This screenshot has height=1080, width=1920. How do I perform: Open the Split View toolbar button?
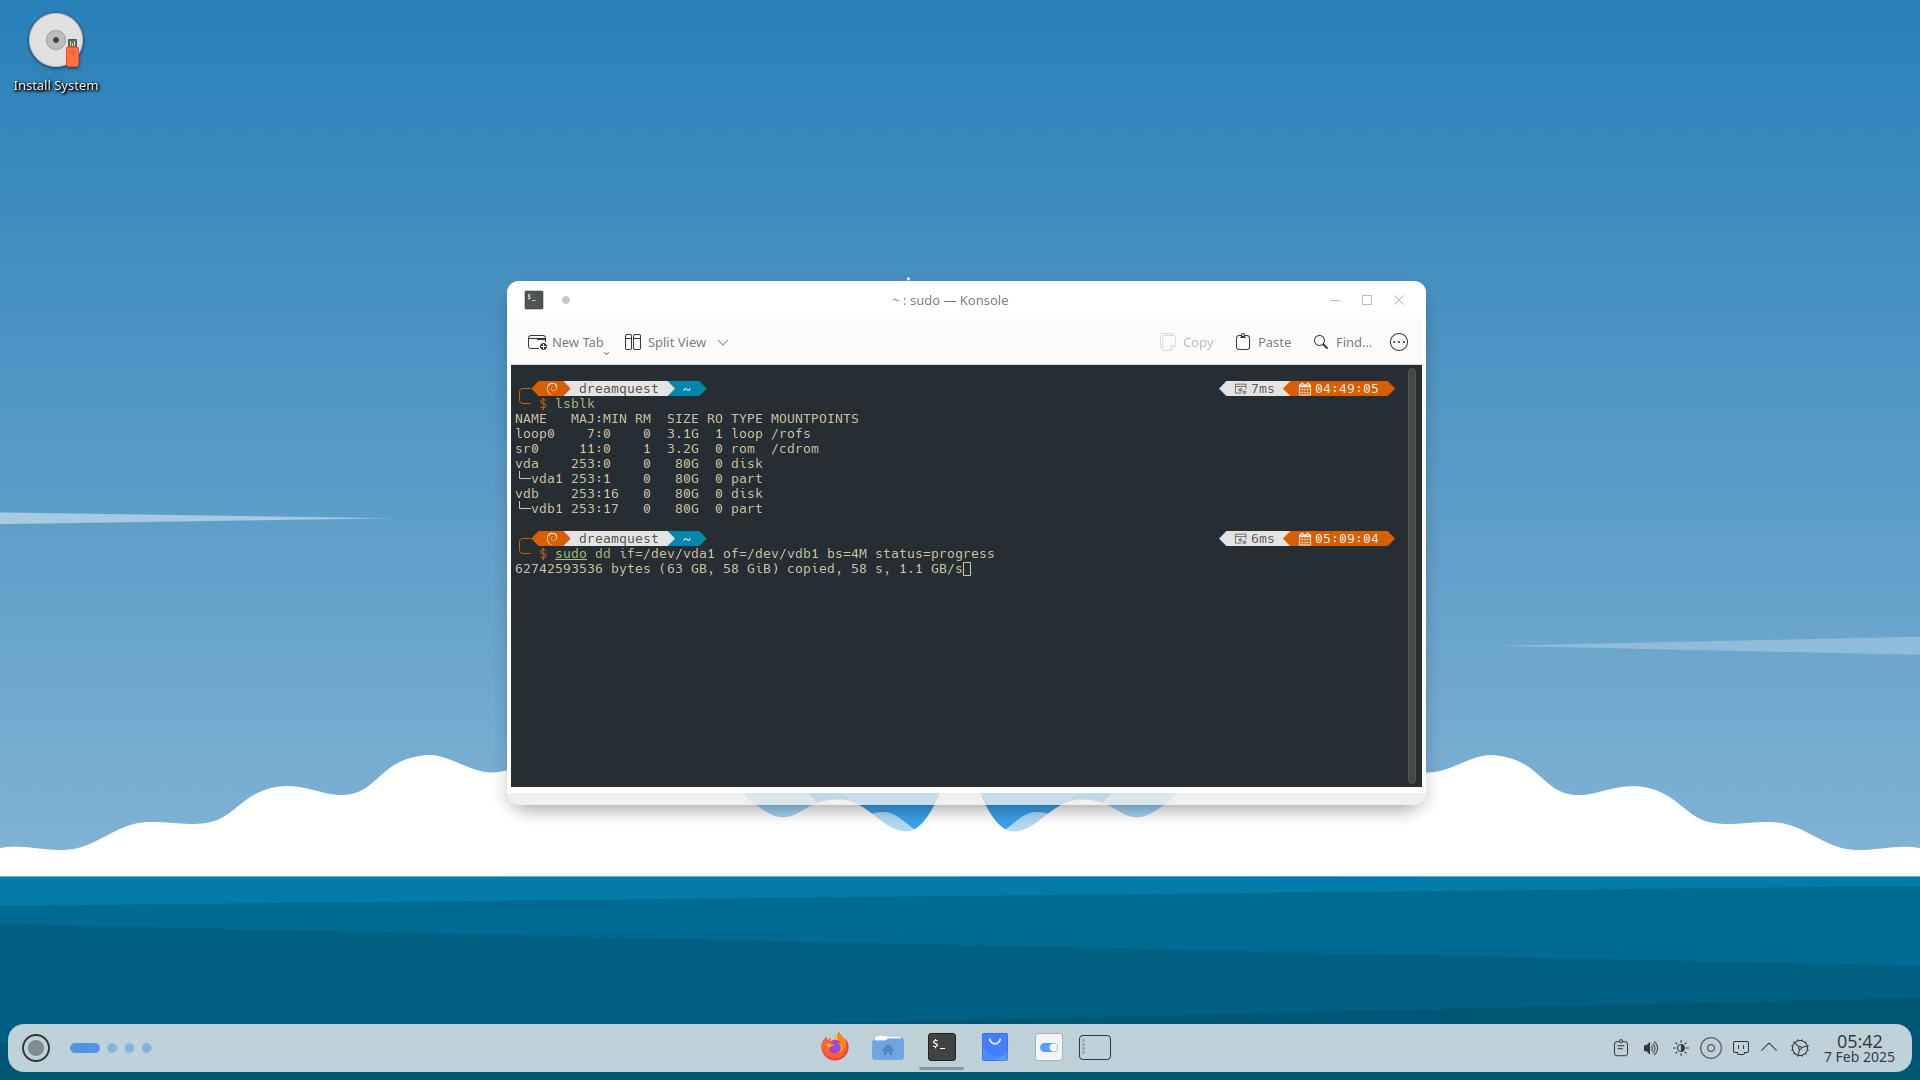tap(666, 342)
